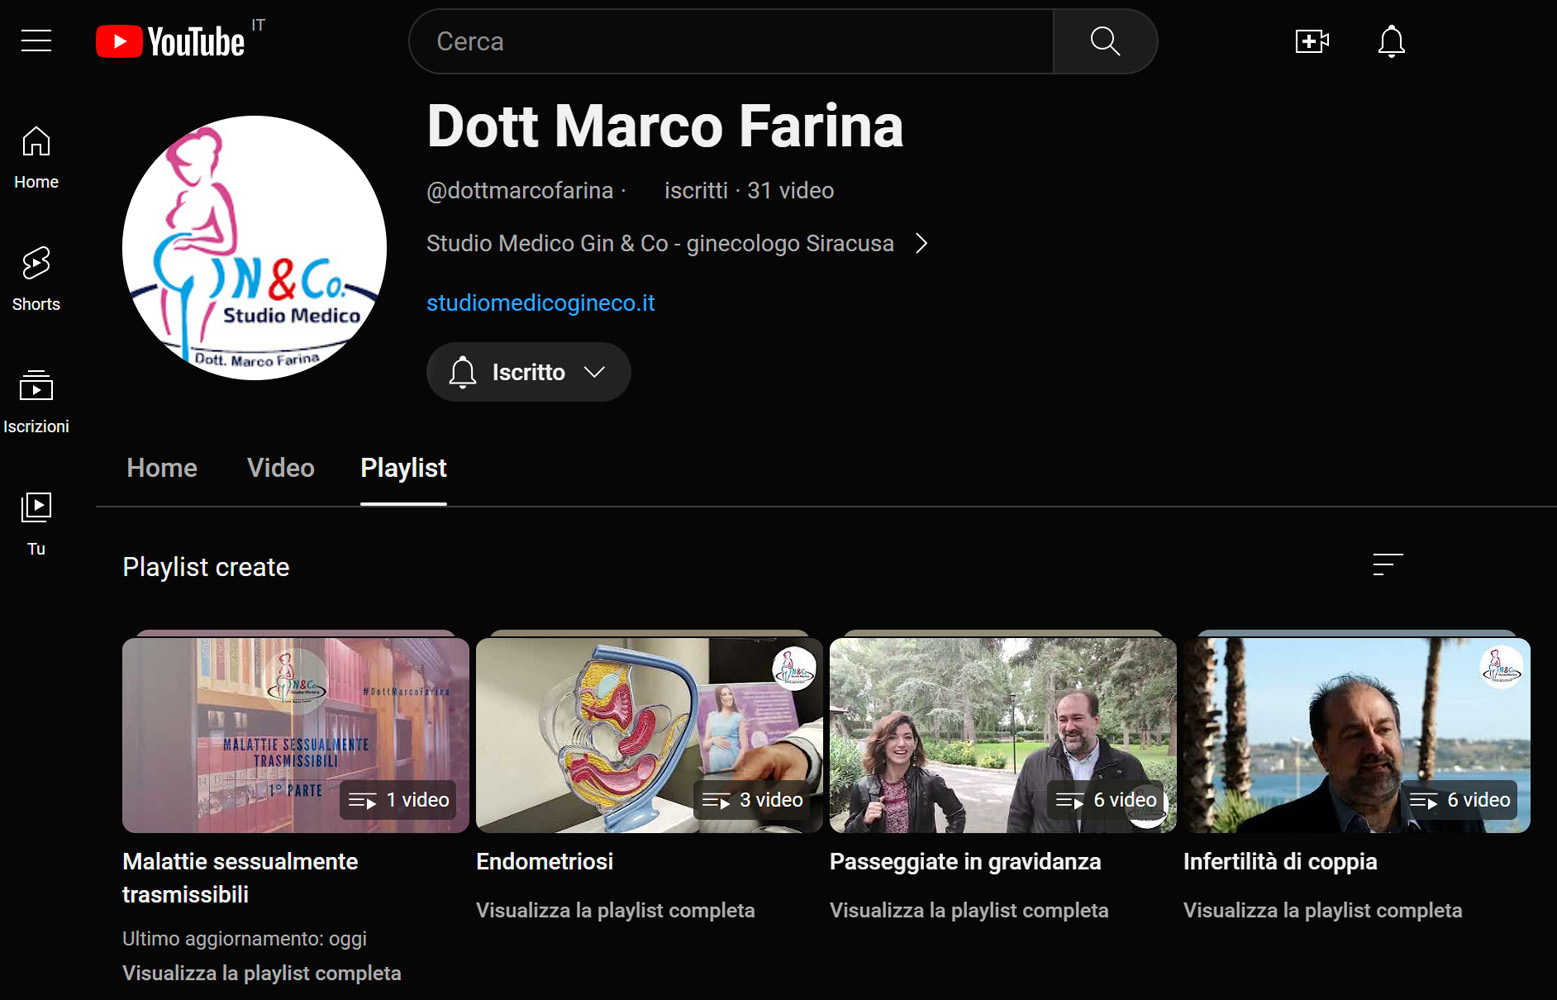Open Shorts from the sidebar
The image size is (1557, 1000).
coord(36,279)
